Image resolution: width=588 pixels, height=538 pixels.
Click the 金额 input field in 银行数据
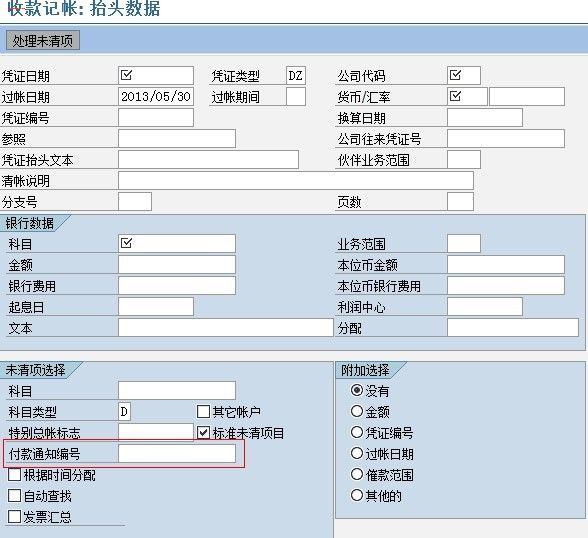pyautogui.click(x=177, y=264)
